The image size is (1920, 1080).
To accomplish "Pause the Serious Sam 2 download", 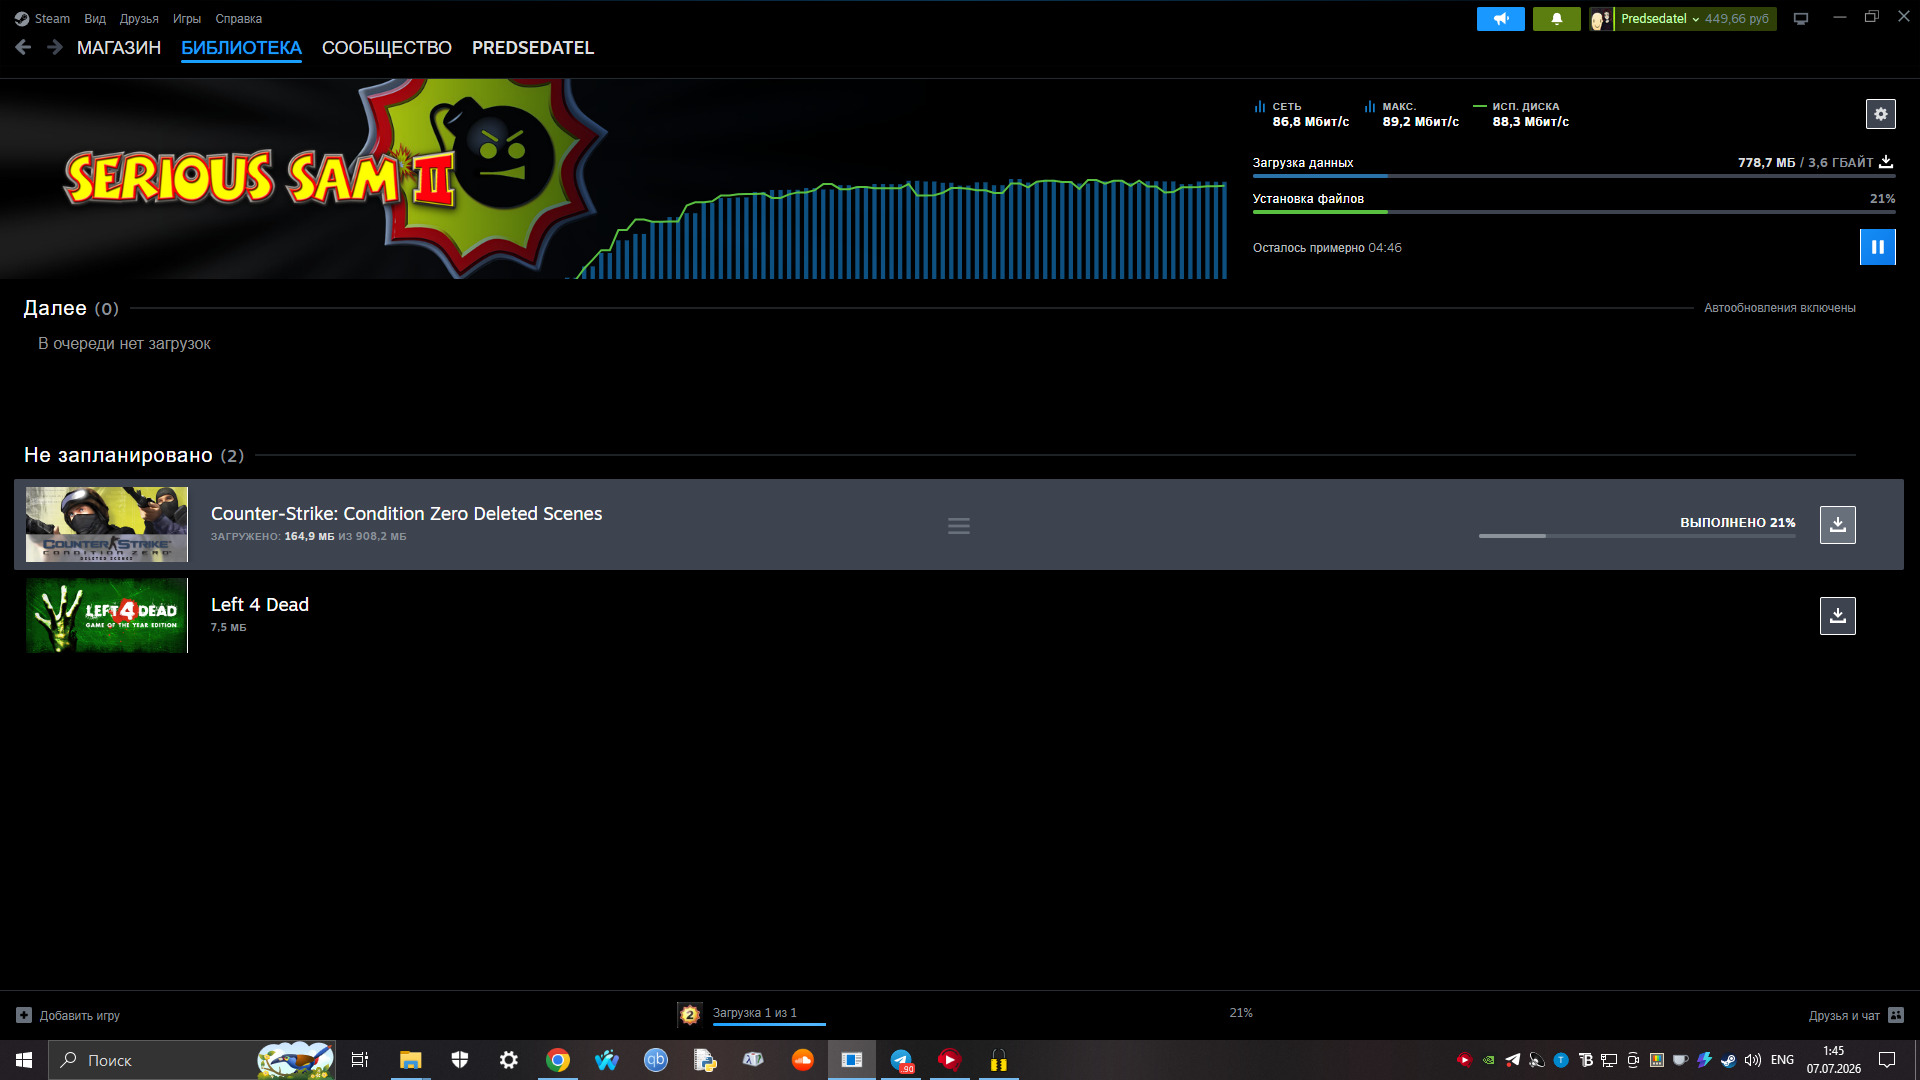I will pyautogui.click(x=1878, y=247).
